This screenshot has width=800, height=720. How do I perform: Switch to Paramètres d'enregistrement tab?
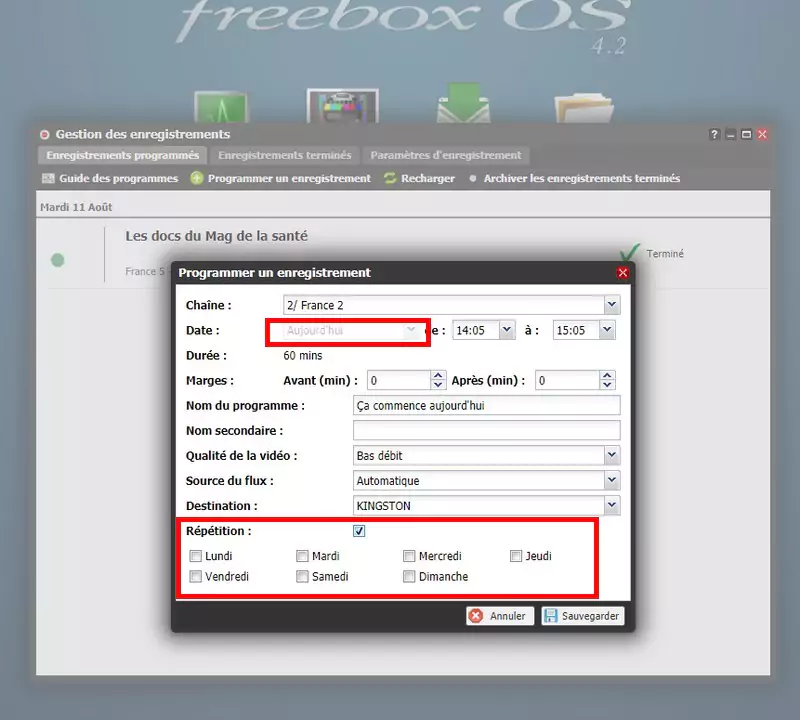(x=445, y=155)
